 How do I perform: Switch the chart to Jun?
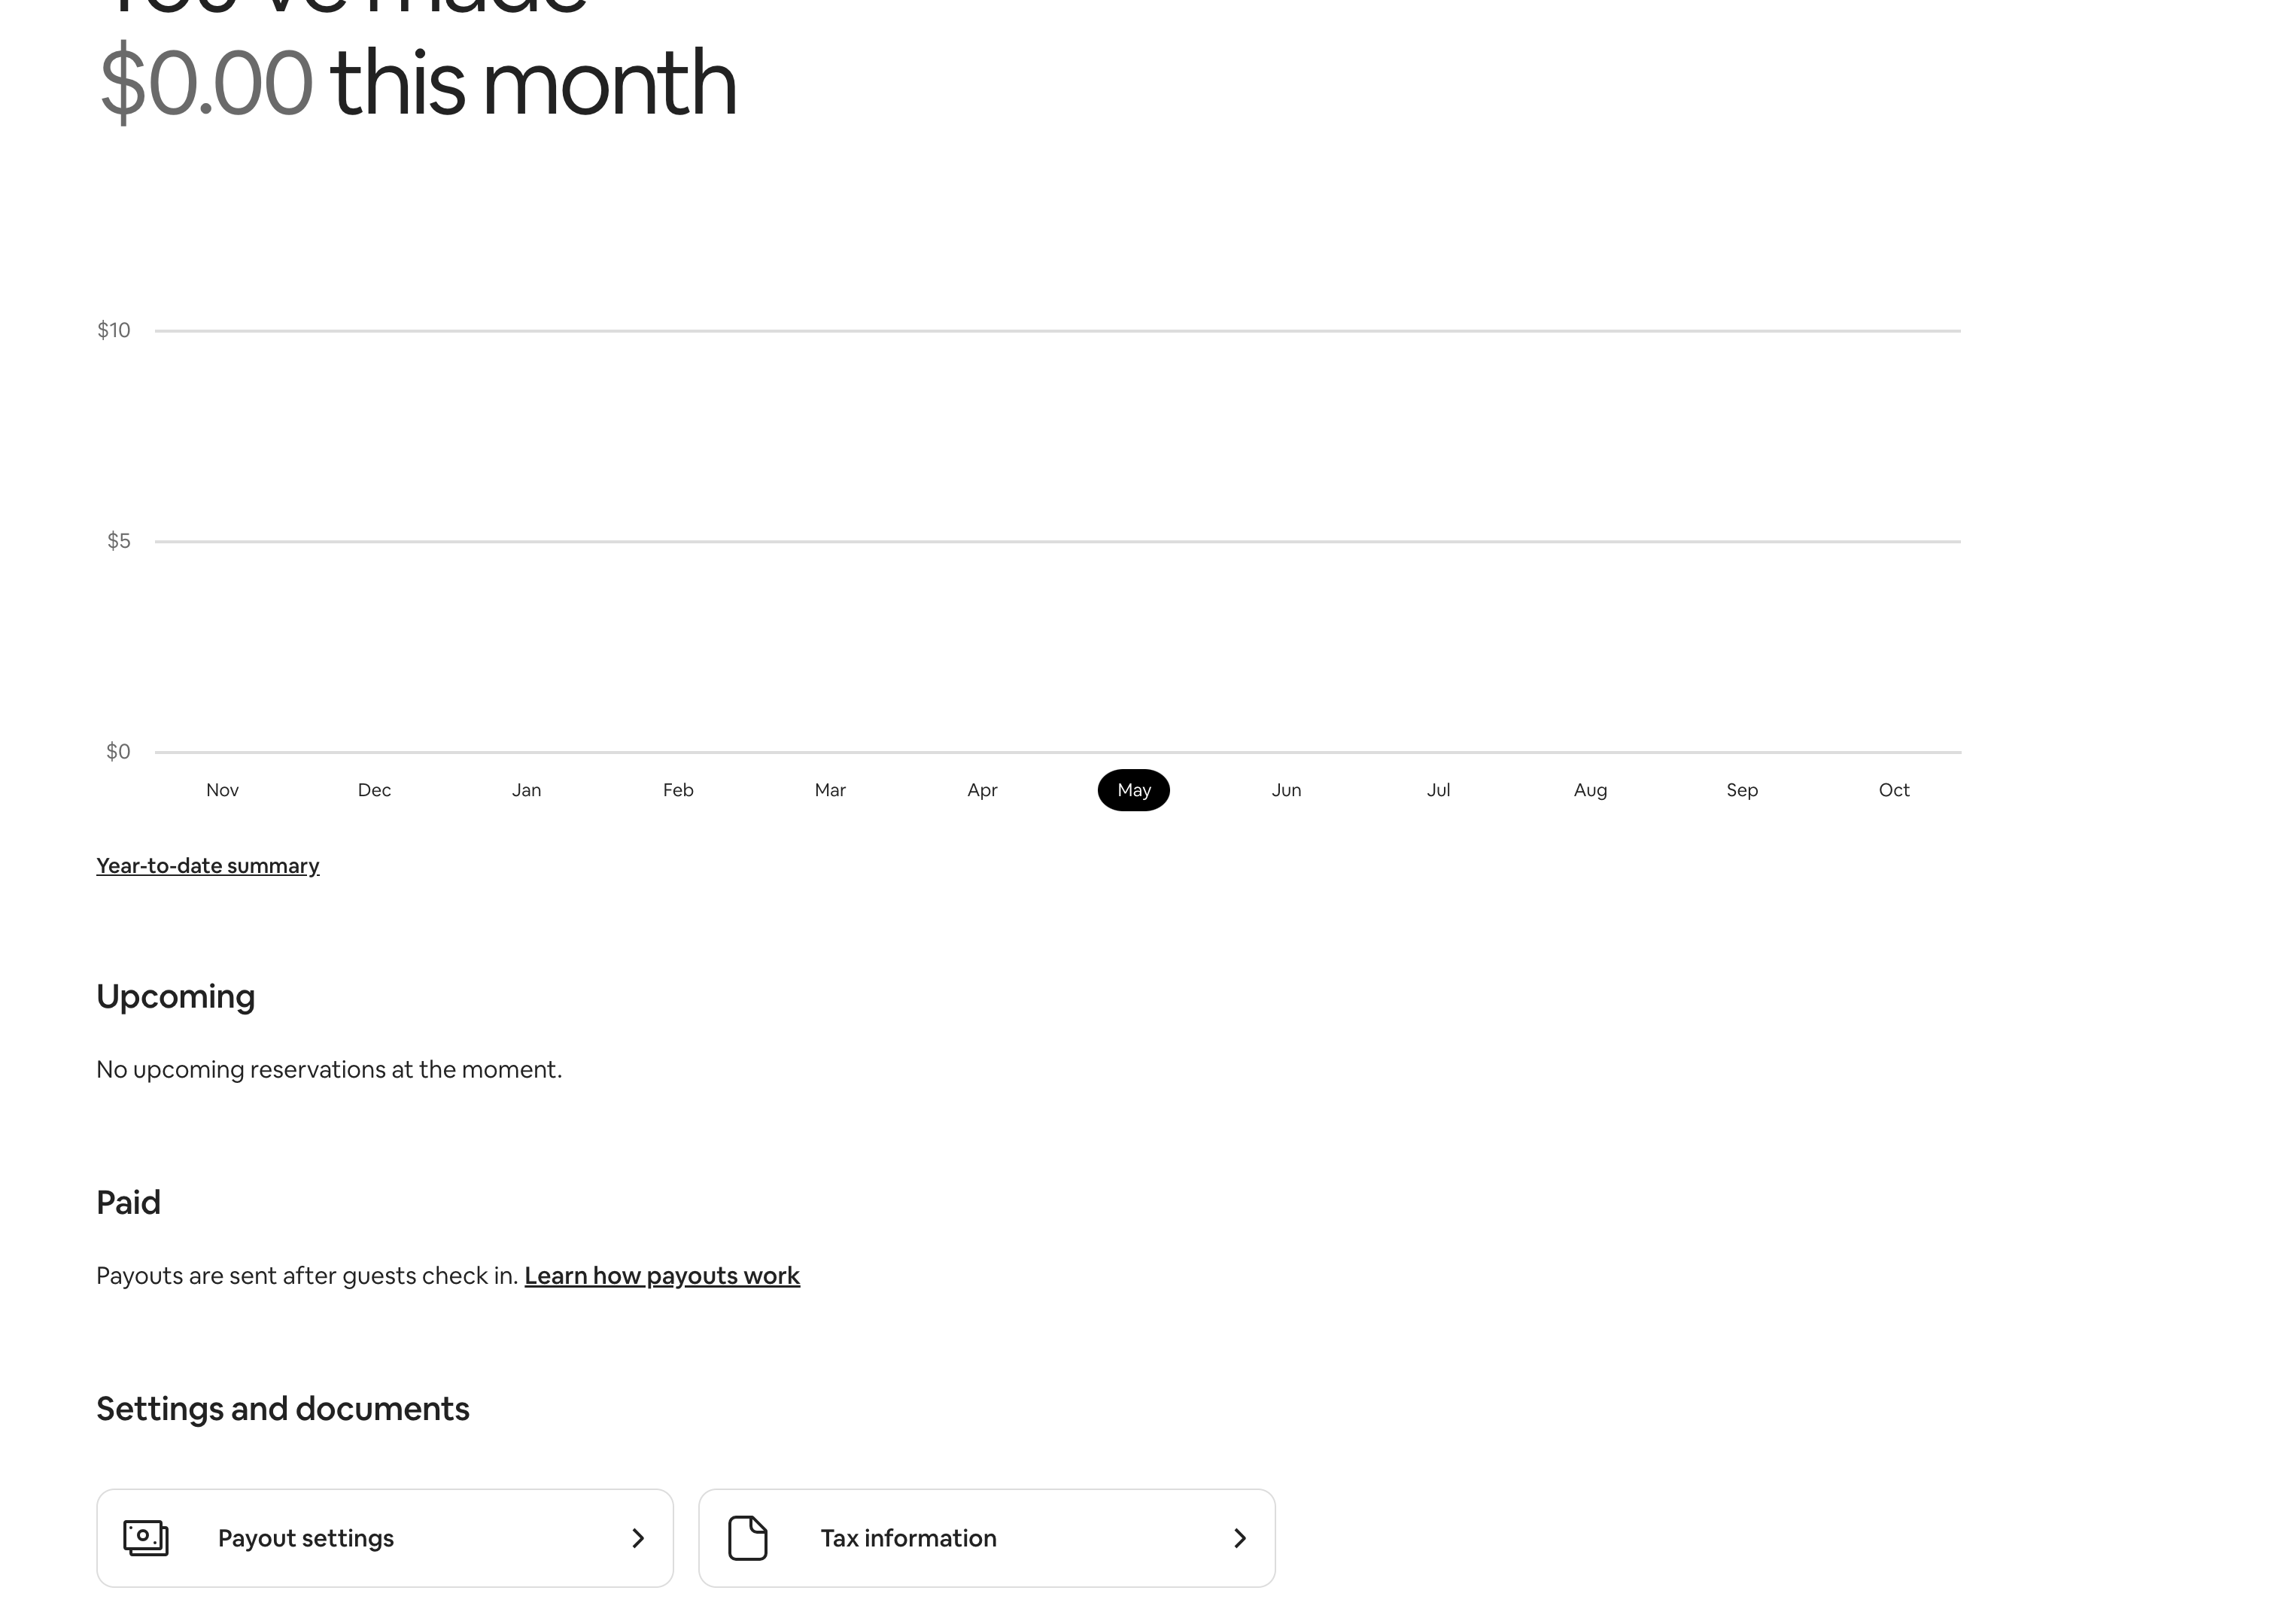pyautogui.click(x=1286, y=790)
